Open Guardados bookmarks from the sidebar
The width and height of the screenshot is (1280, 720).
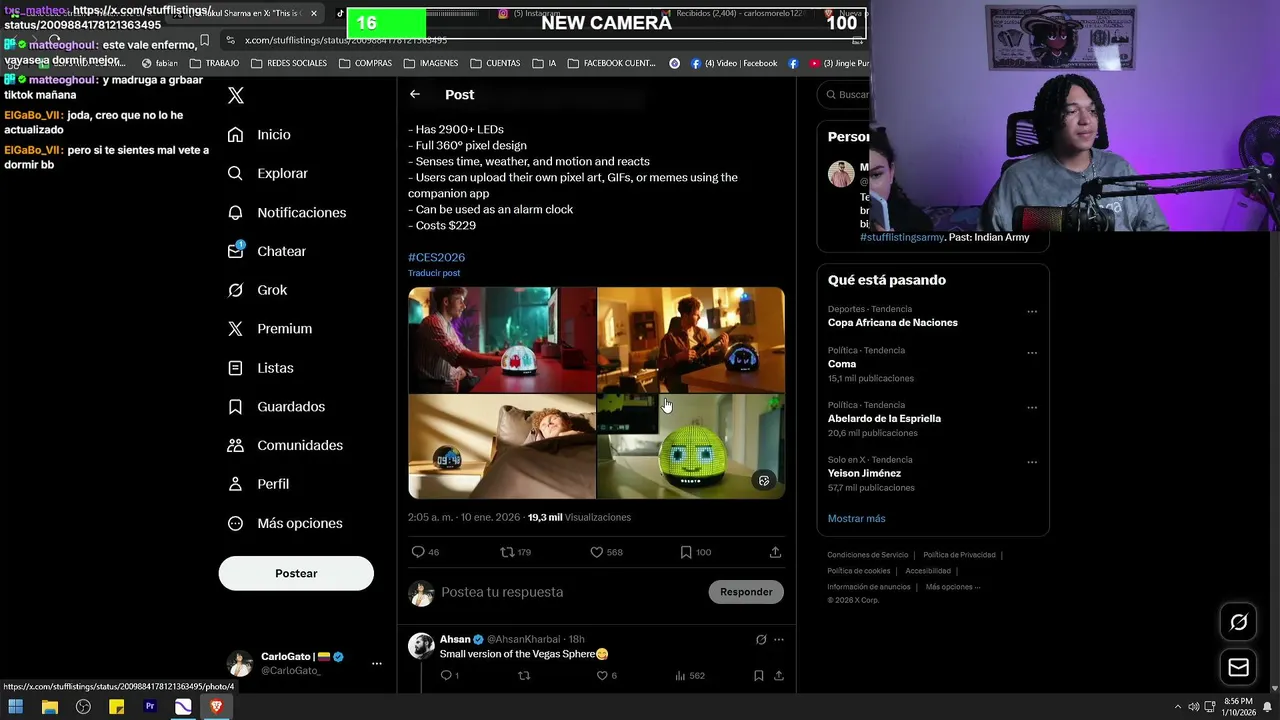click(x=276, y=407)
